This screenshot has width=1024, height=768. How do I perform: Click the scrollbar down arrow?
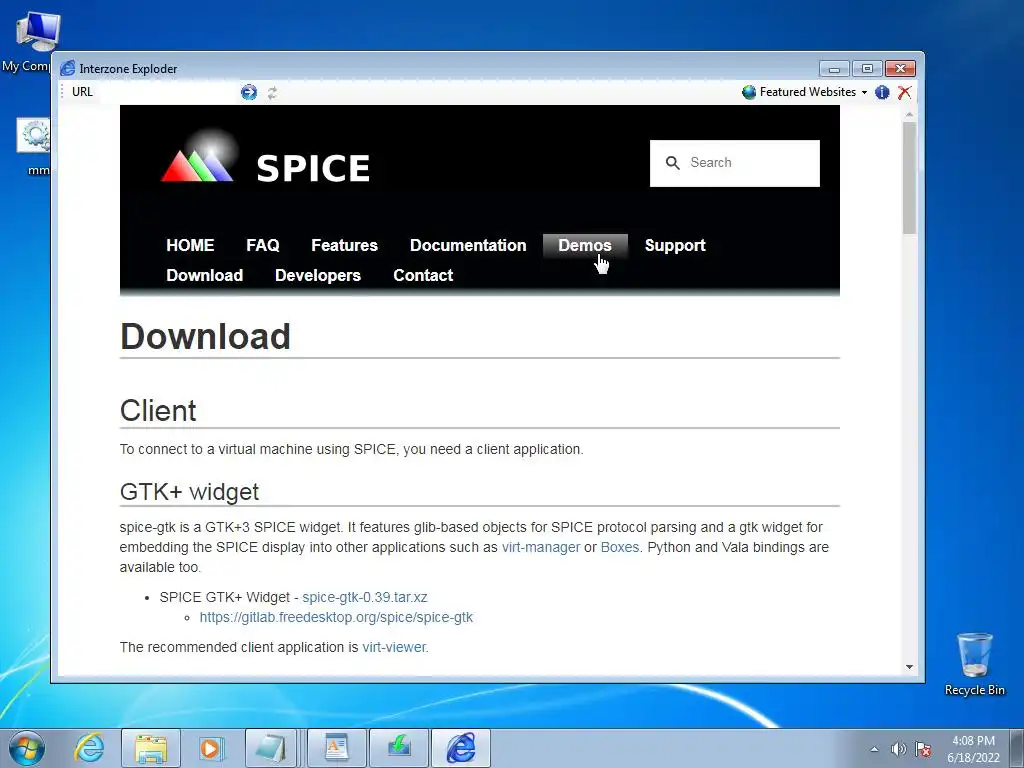click(x=909, y=667)
